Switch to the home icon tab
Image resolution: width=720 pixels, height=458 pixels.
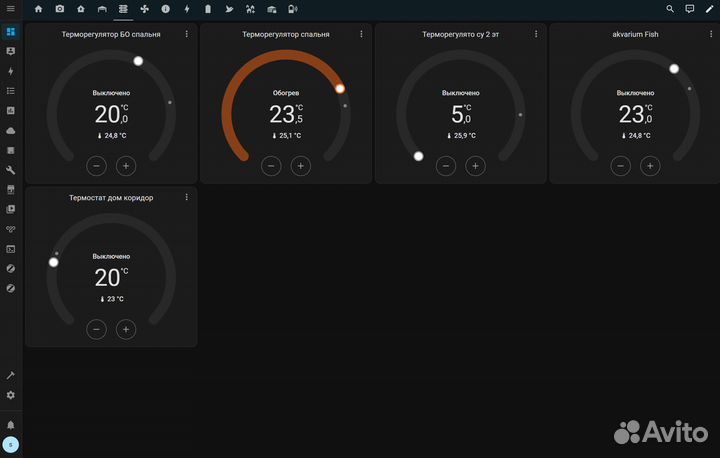[39, 9]
